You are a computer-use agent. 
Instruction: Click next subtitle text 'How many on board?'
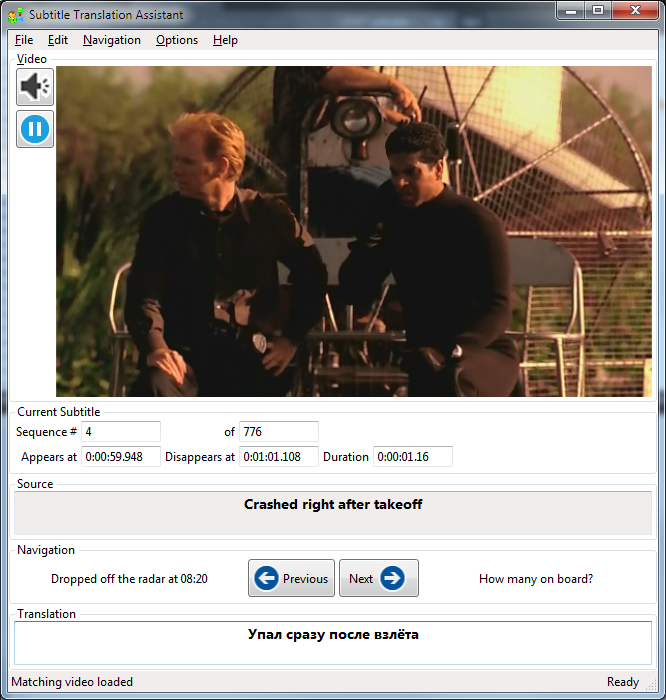pos(536,579)
